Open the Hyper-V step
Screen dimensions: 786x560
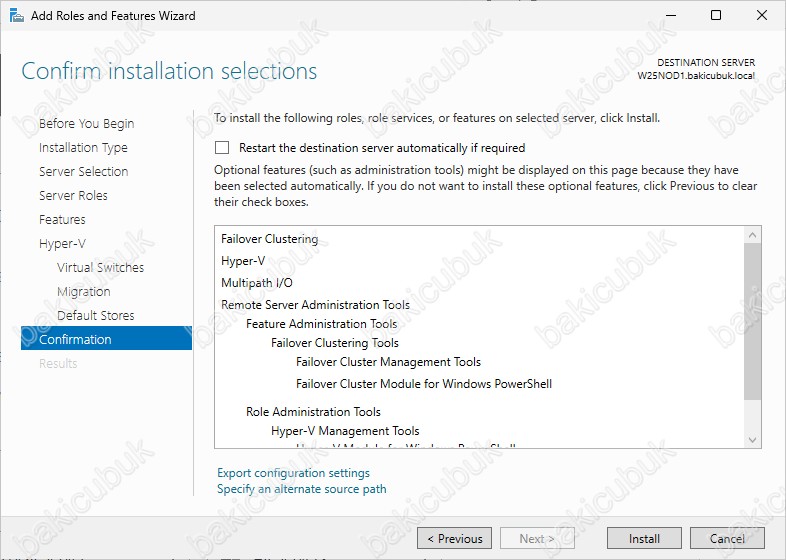[62, 244]
